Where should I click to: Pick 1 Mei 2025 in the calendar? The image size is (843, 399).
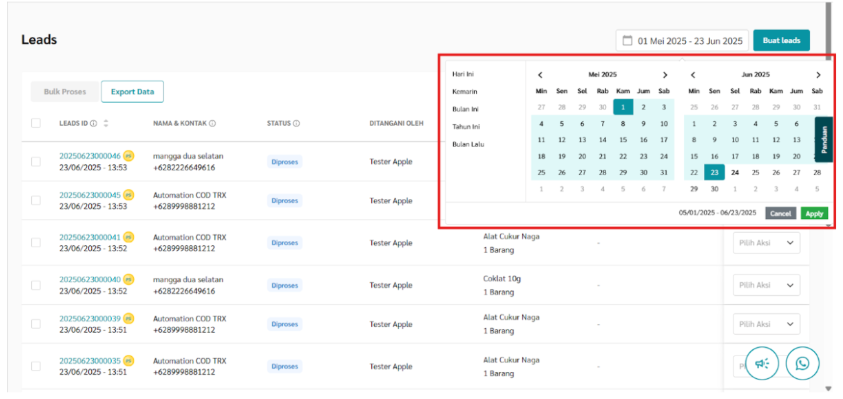(x=623, y=107)
